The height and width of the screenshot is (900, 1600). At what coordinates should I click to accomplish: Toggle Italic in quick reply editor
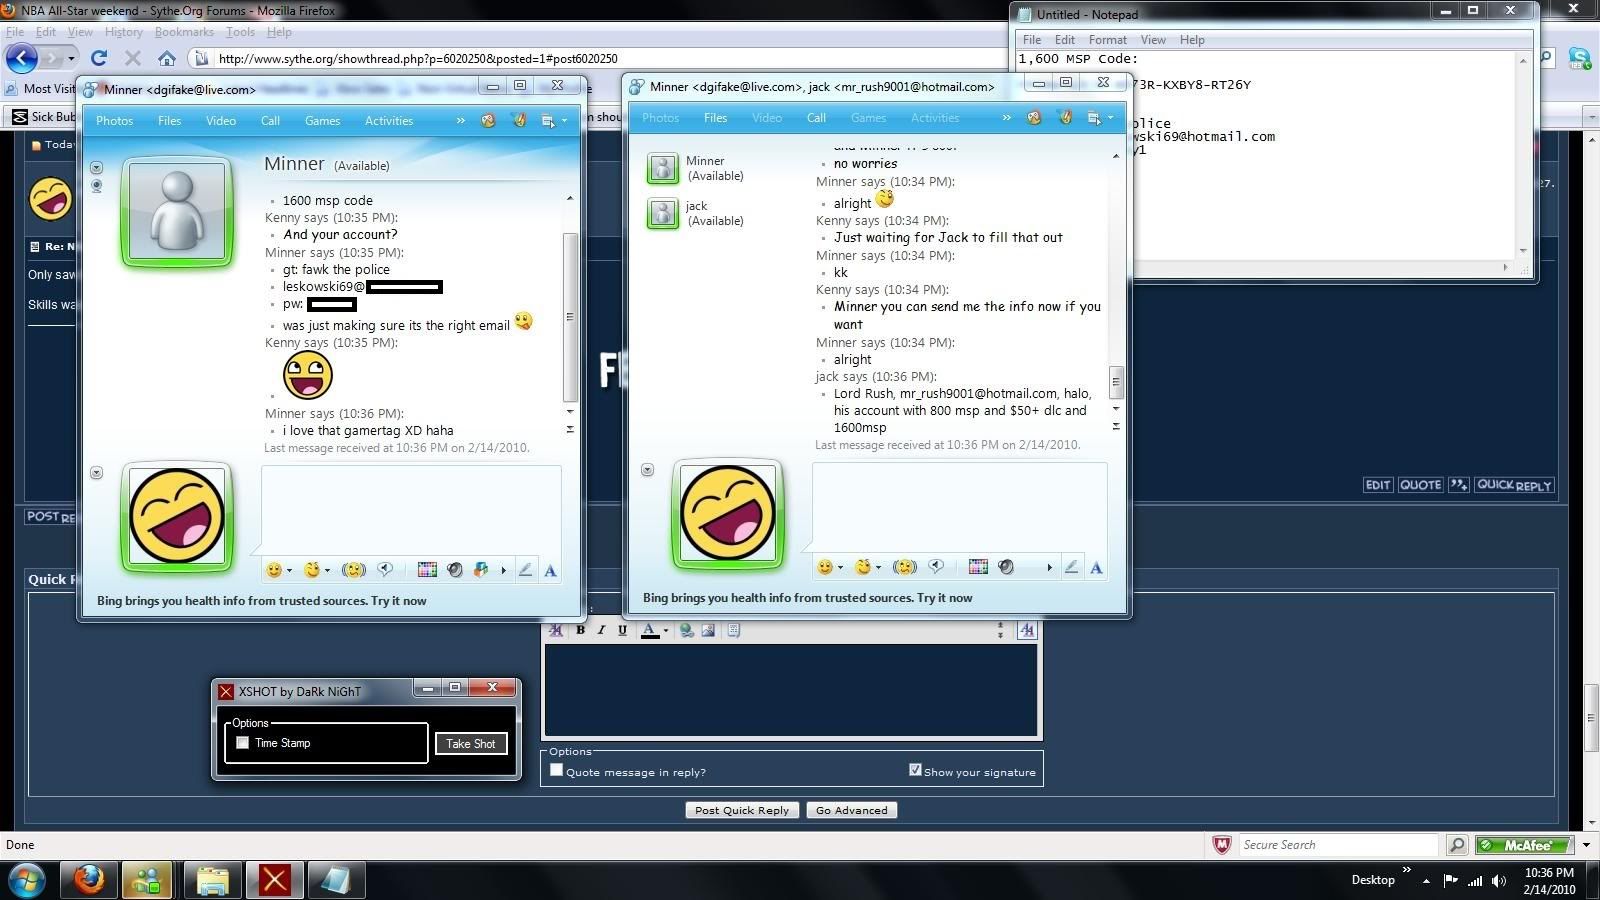tap(601, 630)
